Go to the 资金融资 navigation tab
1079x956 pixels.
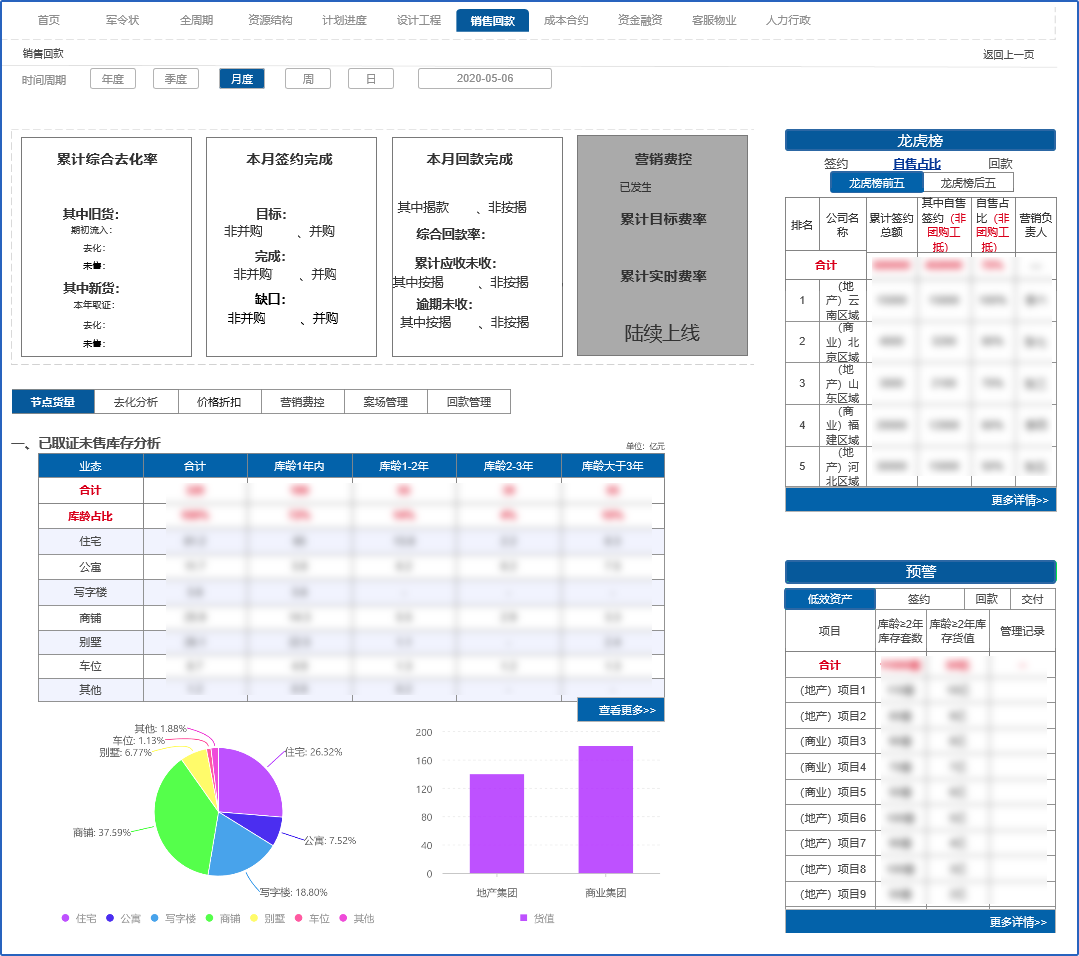pyautogui.click(x=640, y=20)
